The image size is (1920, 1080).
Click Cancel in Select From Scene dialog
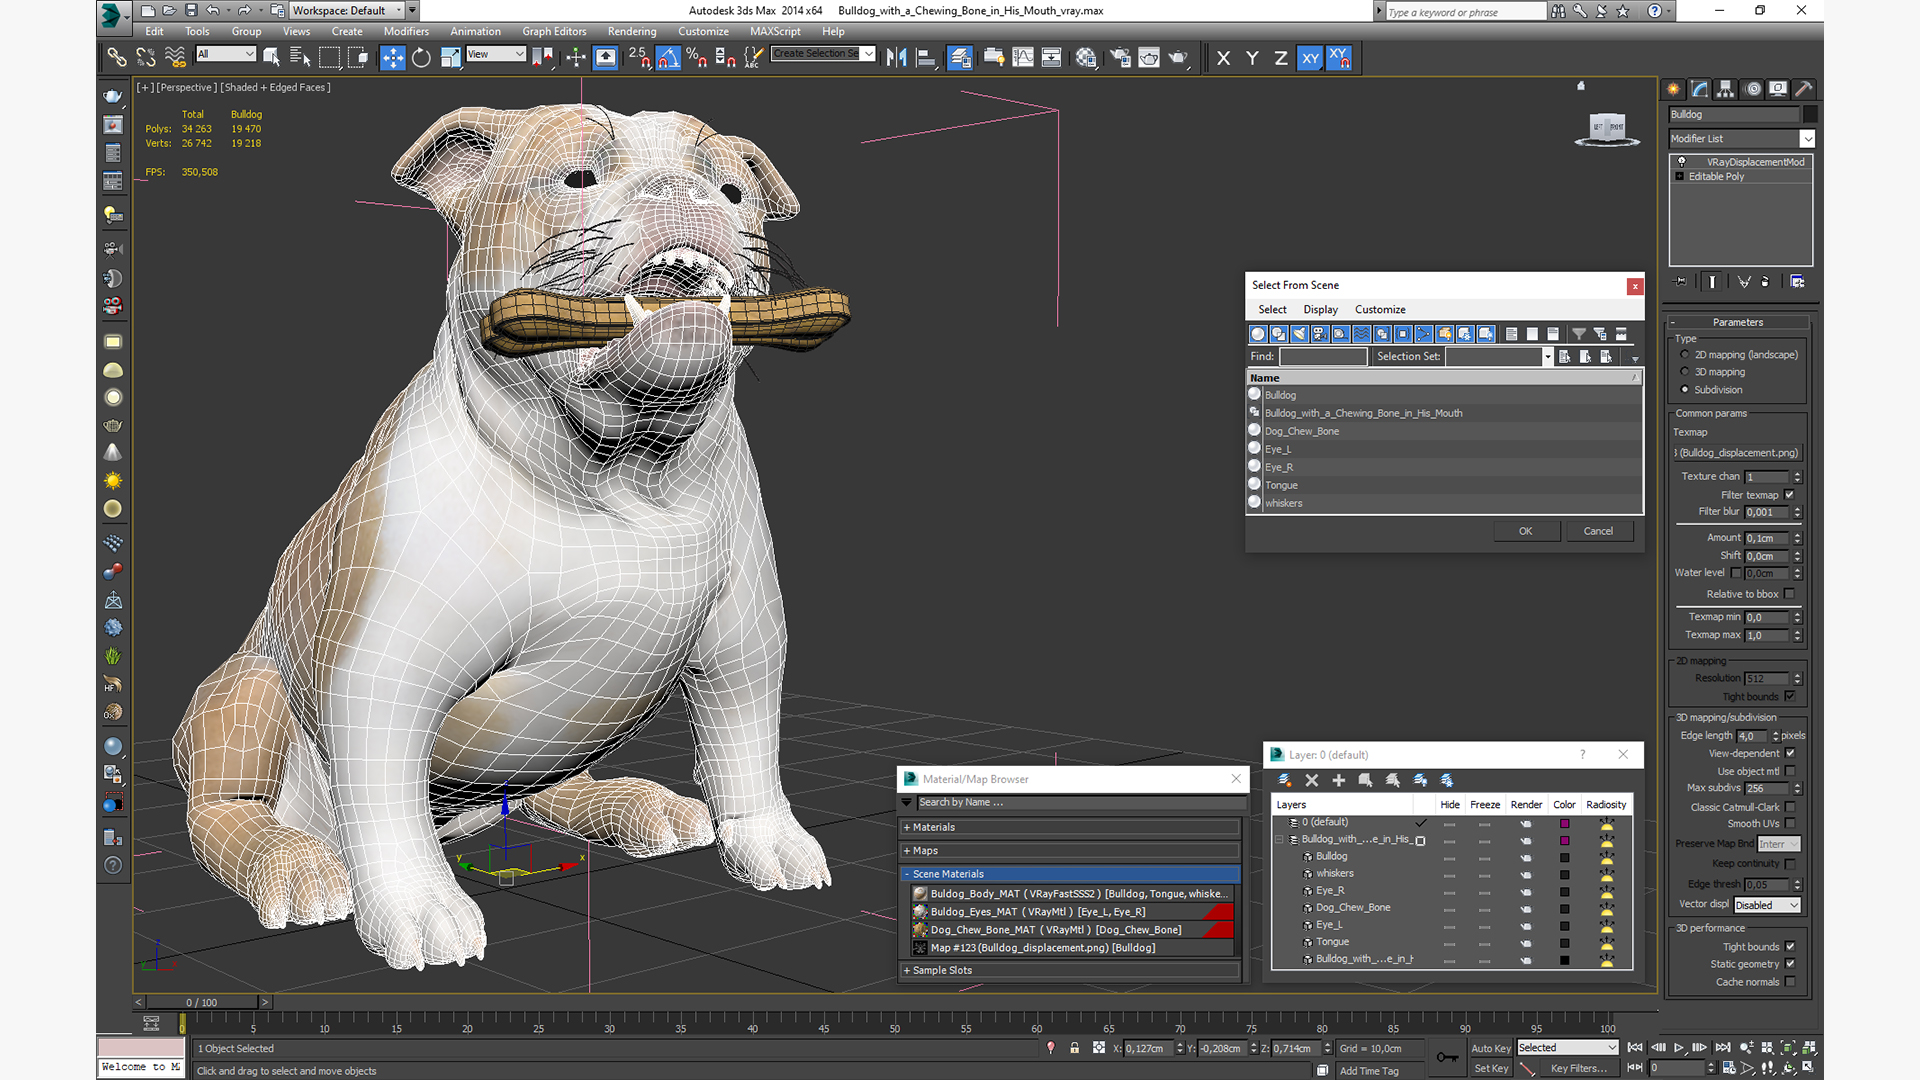coord(1598,531)
